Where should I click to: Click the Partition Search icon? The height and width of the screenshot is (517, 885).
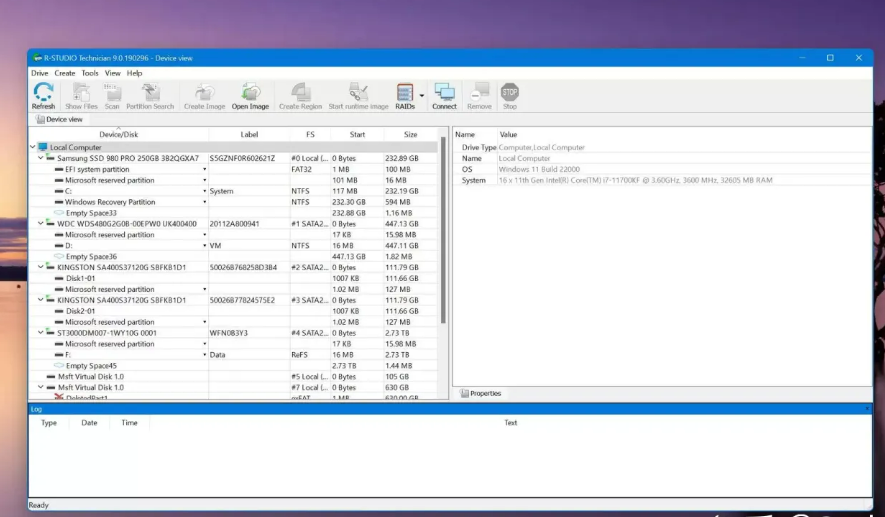(150, 96)
